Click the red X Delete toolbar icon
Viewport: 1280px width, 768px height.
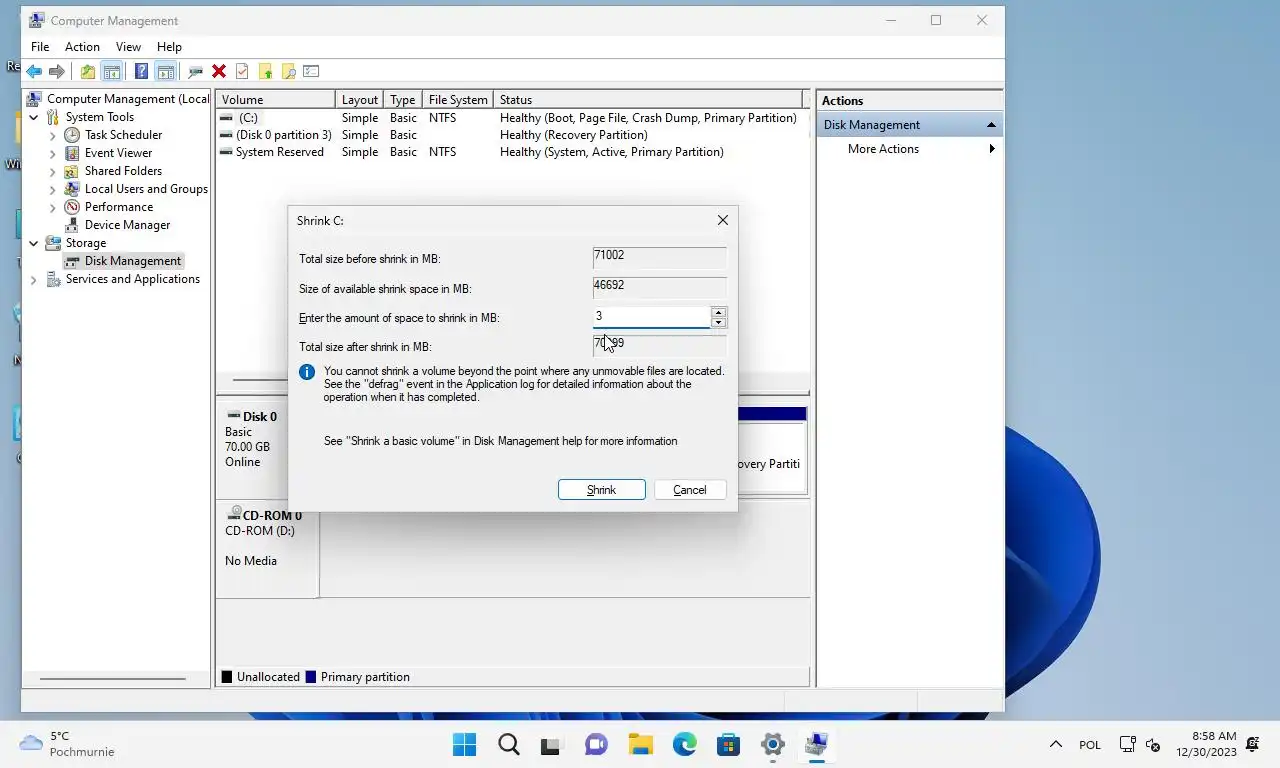point(218,71)
